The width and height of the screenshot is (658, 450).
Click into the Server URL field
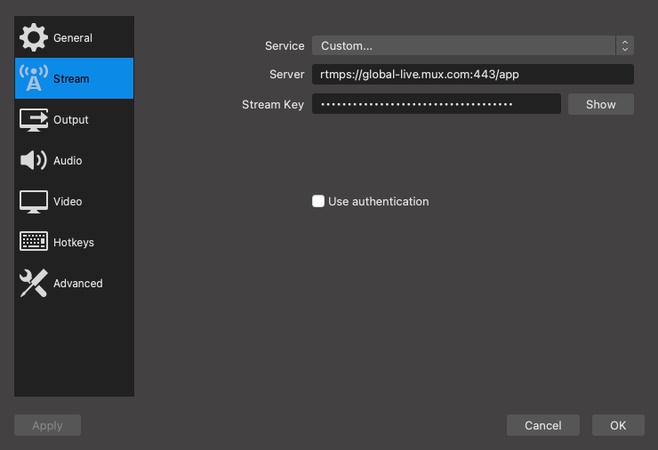pos(472,75)
